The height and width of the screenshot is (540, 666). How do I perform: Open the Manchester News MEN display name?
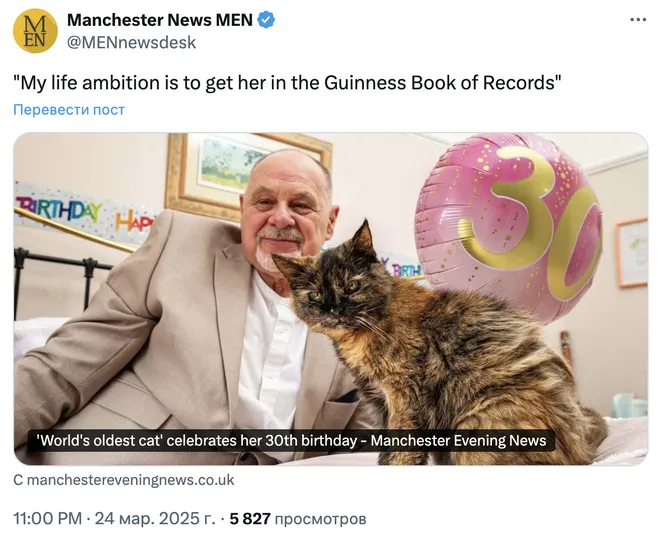pyautogui.click(x=160, y=20)
